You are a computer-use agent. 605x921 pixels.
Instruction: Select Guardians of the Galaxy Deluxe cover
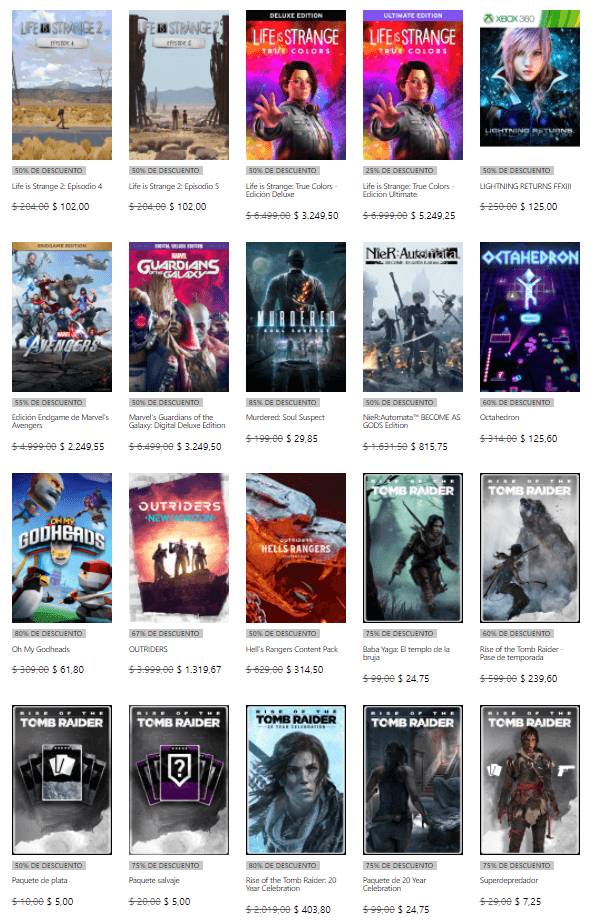[179, 317]
